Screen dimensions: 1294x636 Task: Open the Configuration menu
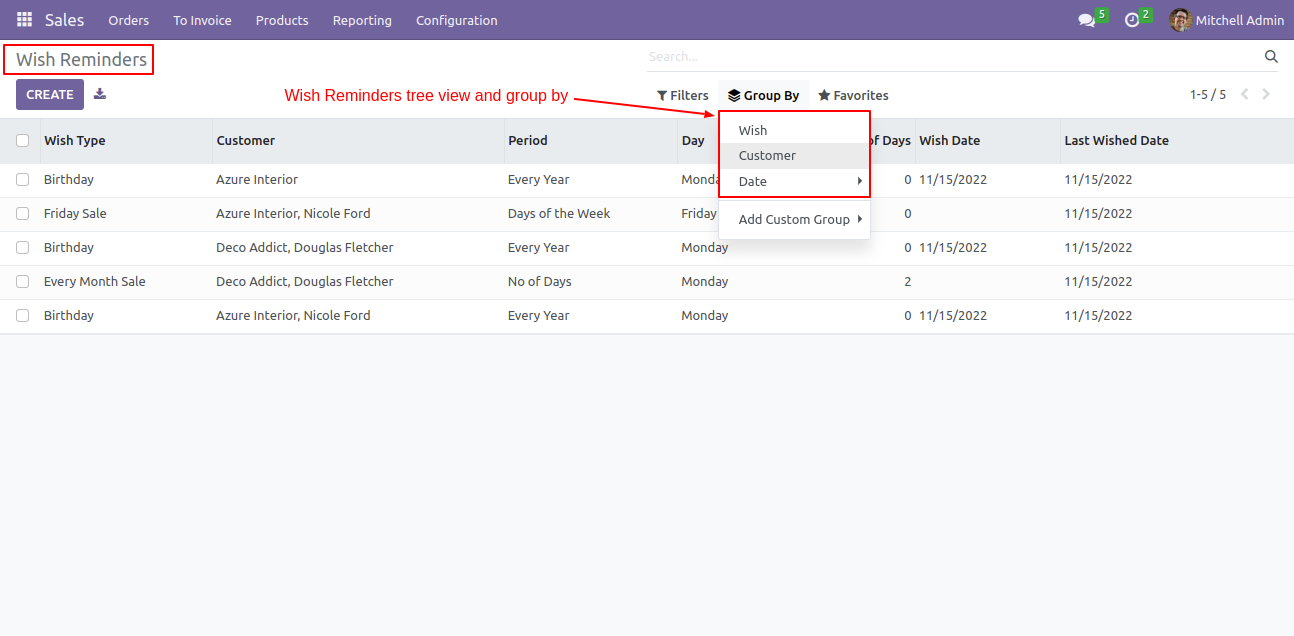[457, 20]
